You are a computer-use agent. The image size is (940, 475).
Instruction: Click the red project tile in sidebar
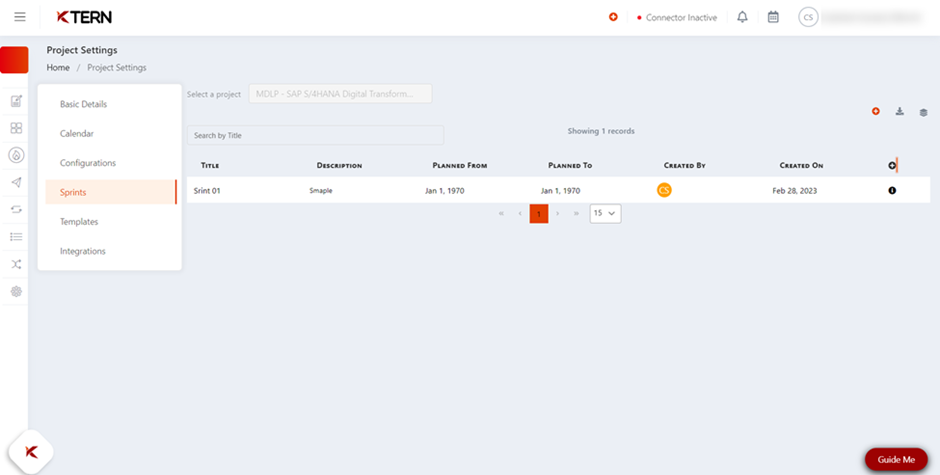(x=14, y=60)
